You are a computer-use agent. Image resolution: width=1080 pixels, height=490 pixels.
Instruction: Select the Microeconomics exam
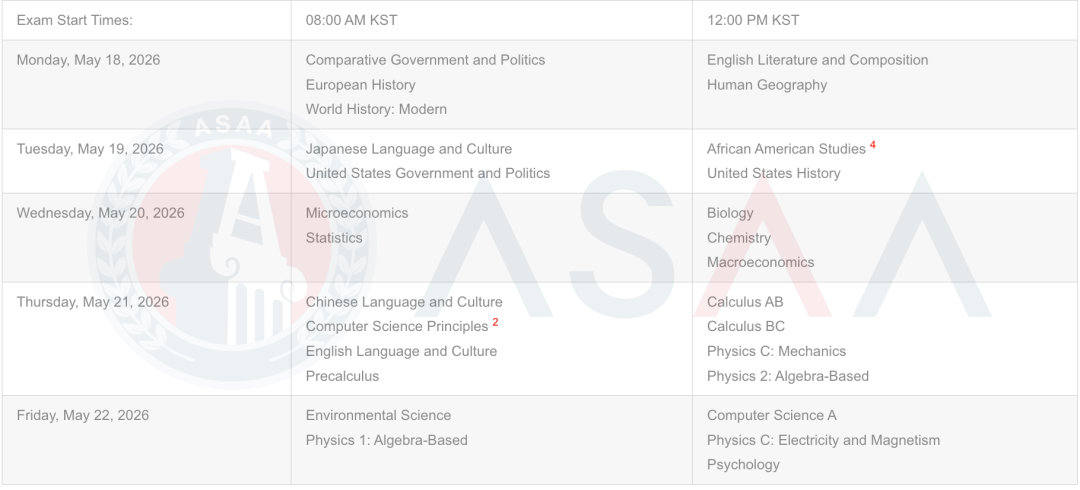coord(357,213)
